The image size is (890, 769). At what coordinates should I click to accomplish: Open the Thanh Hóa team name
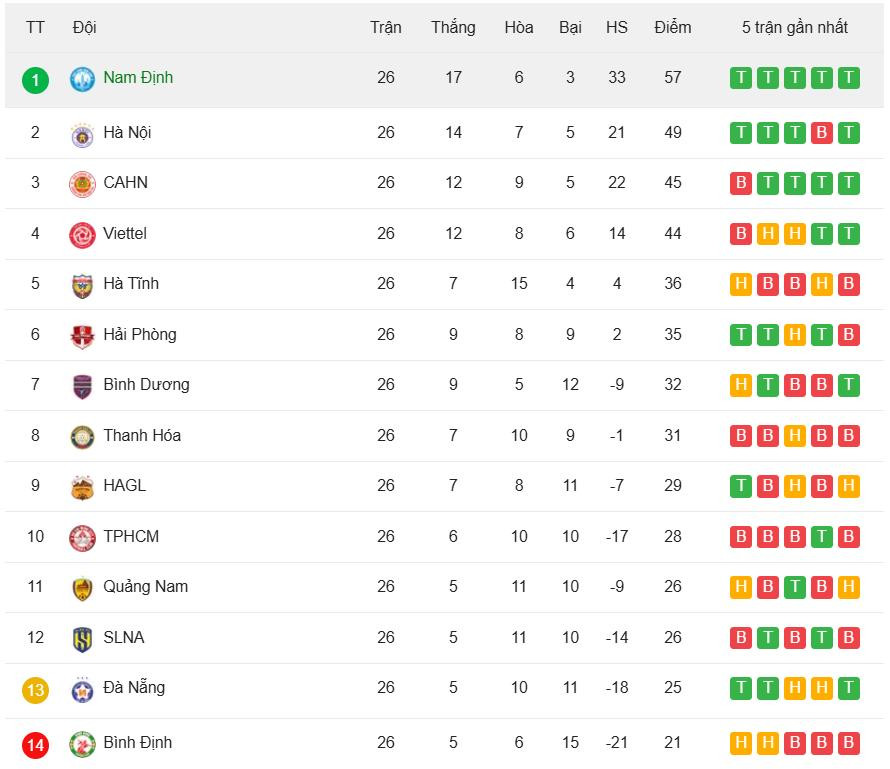[142, 436]
